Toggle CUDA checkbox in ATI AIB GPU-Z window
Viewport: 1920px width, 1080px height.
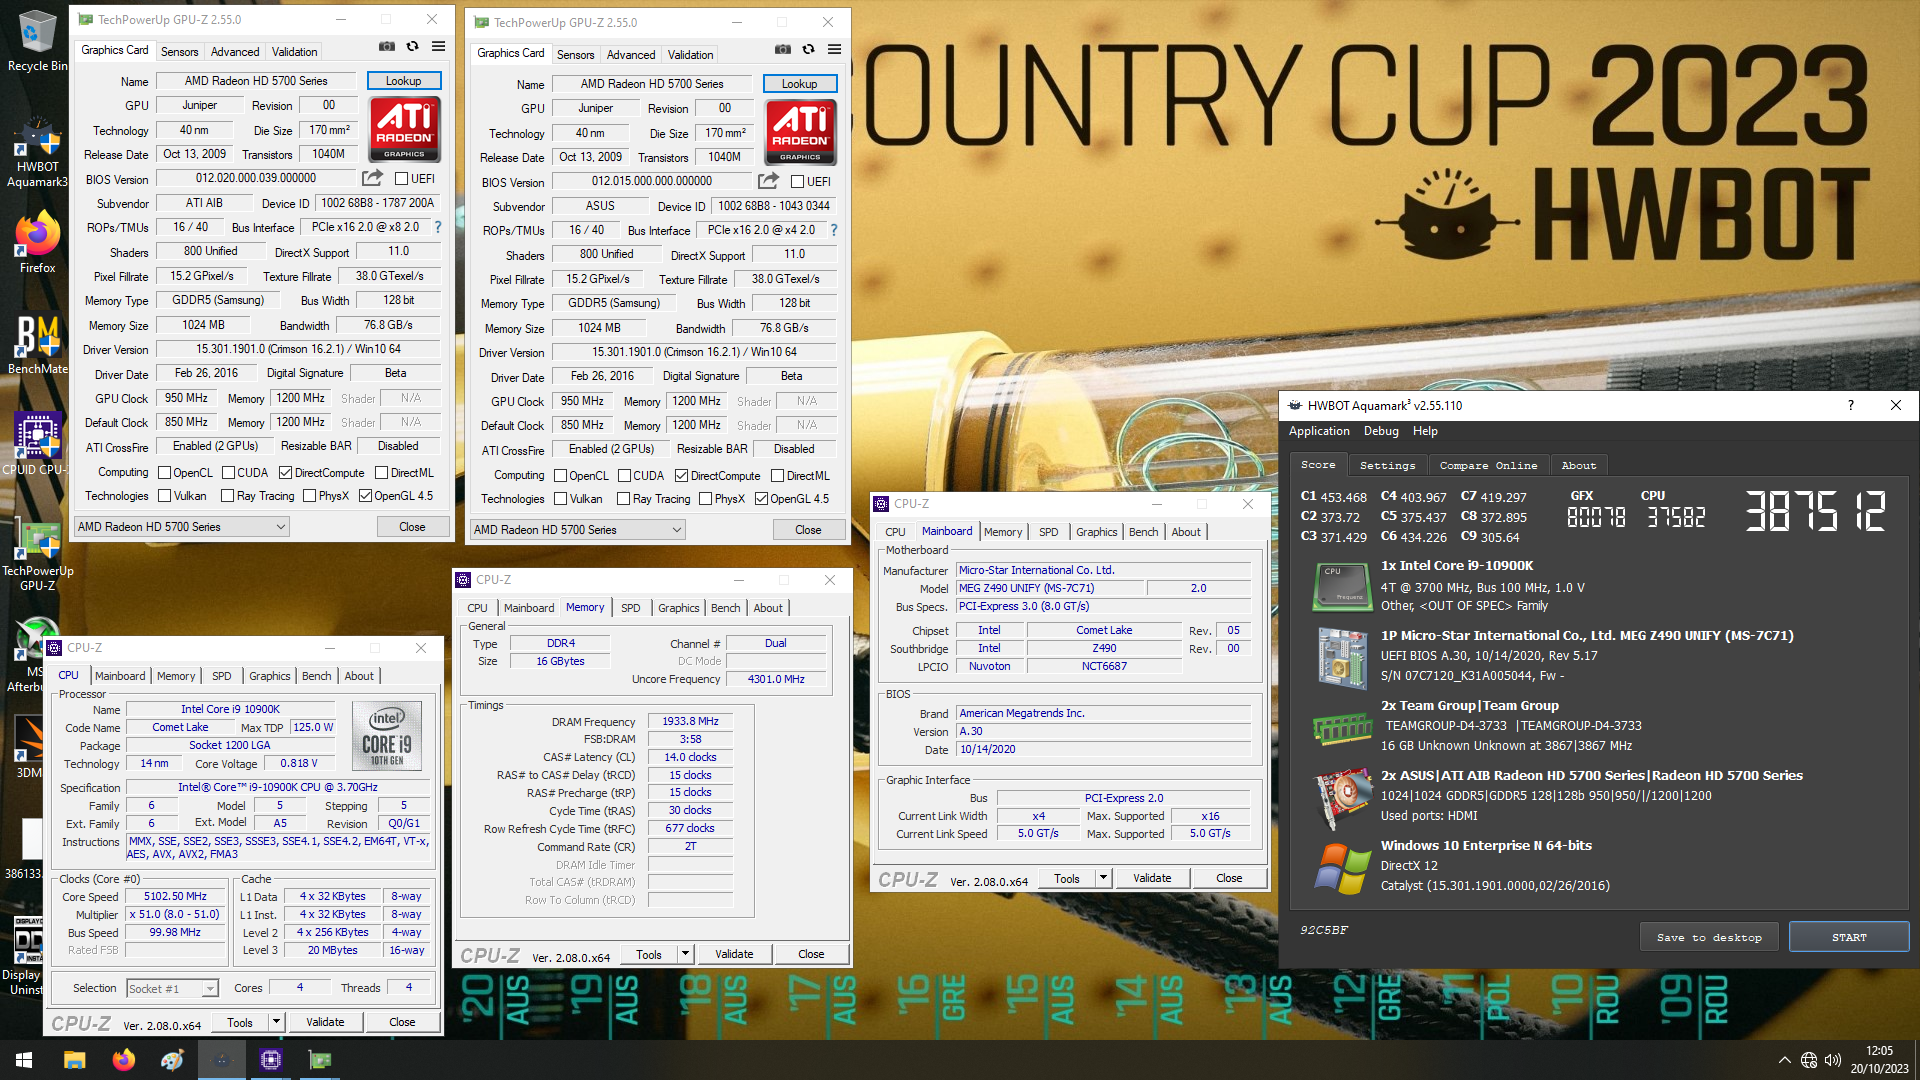click(x=228, y=472)
